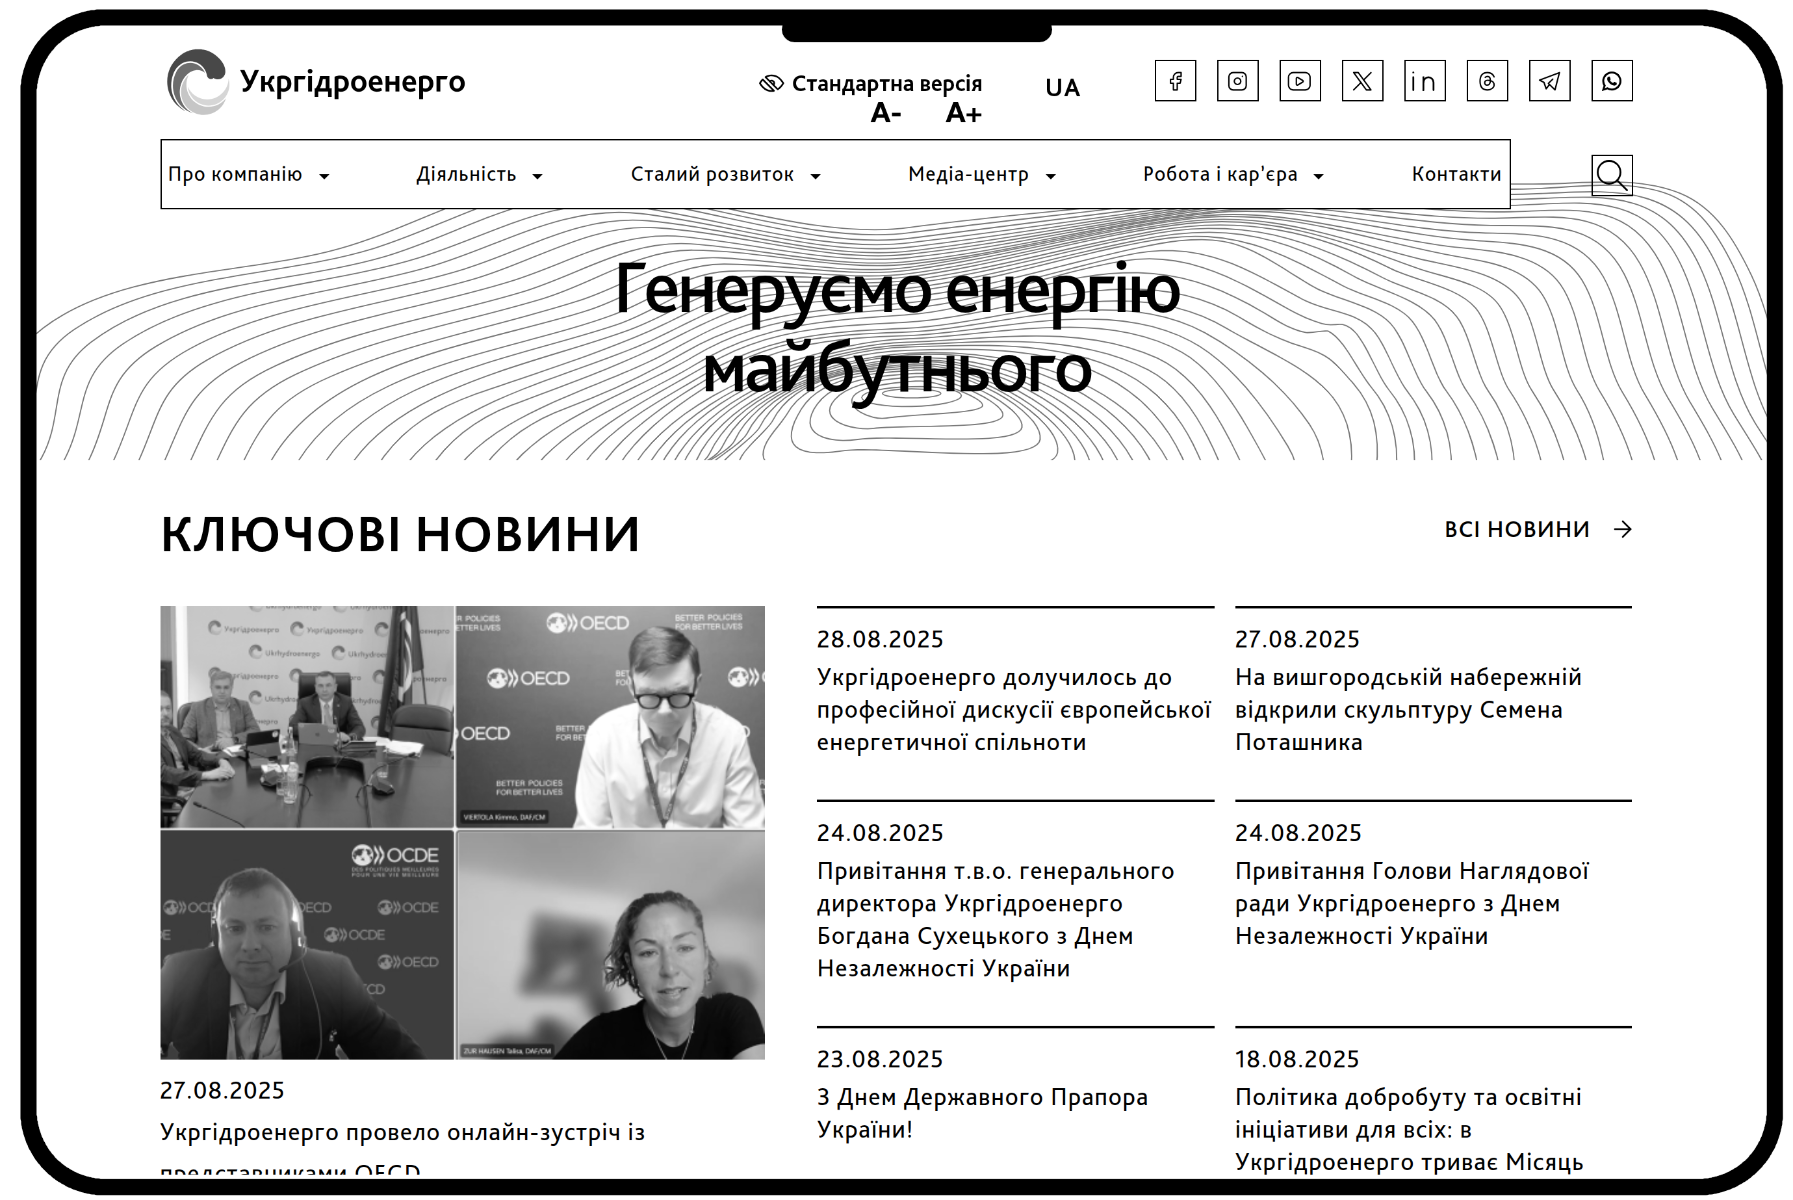Go to the Контакти menu item

[1456, 175]
